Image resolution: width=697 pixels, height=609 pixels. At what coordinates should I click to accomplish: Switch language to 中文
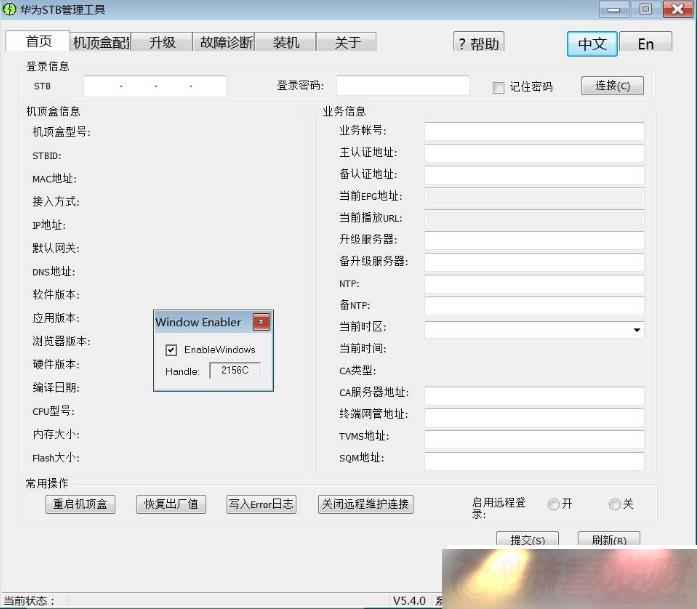pos(592,44)
